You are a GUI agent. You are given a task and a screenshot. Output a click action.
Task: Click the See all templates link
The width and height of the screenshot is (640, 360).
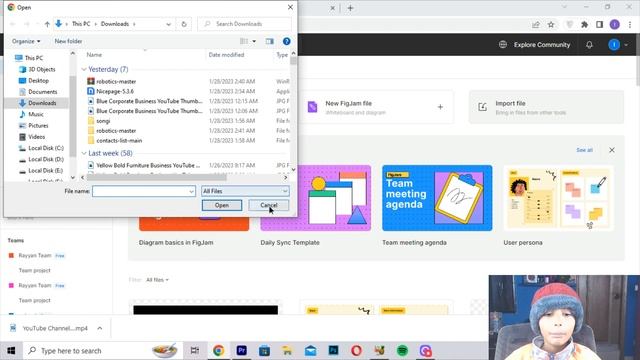coord(584,150)
